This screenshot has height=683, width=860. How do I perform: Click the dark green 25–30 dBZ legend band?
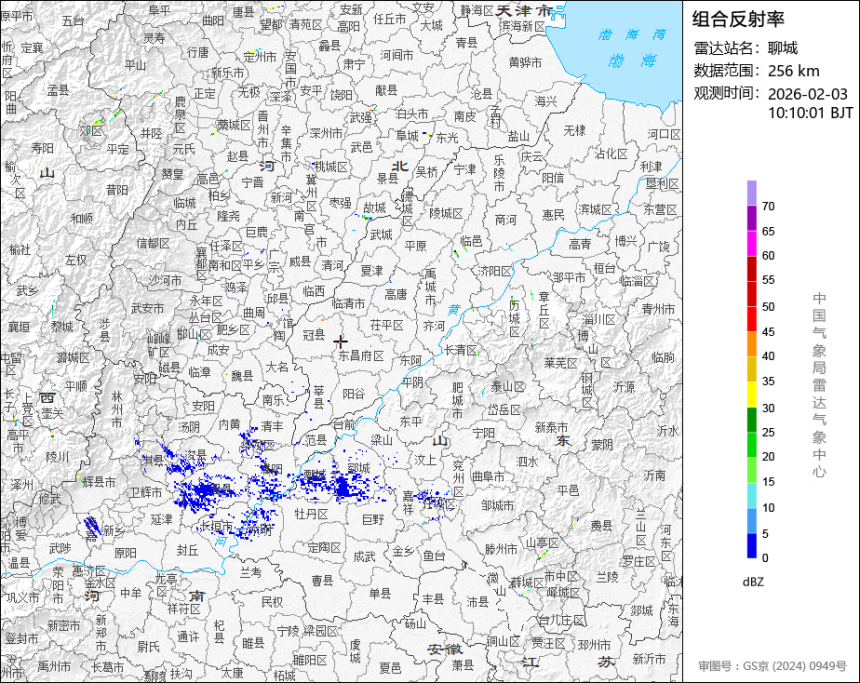pos(751,420)
